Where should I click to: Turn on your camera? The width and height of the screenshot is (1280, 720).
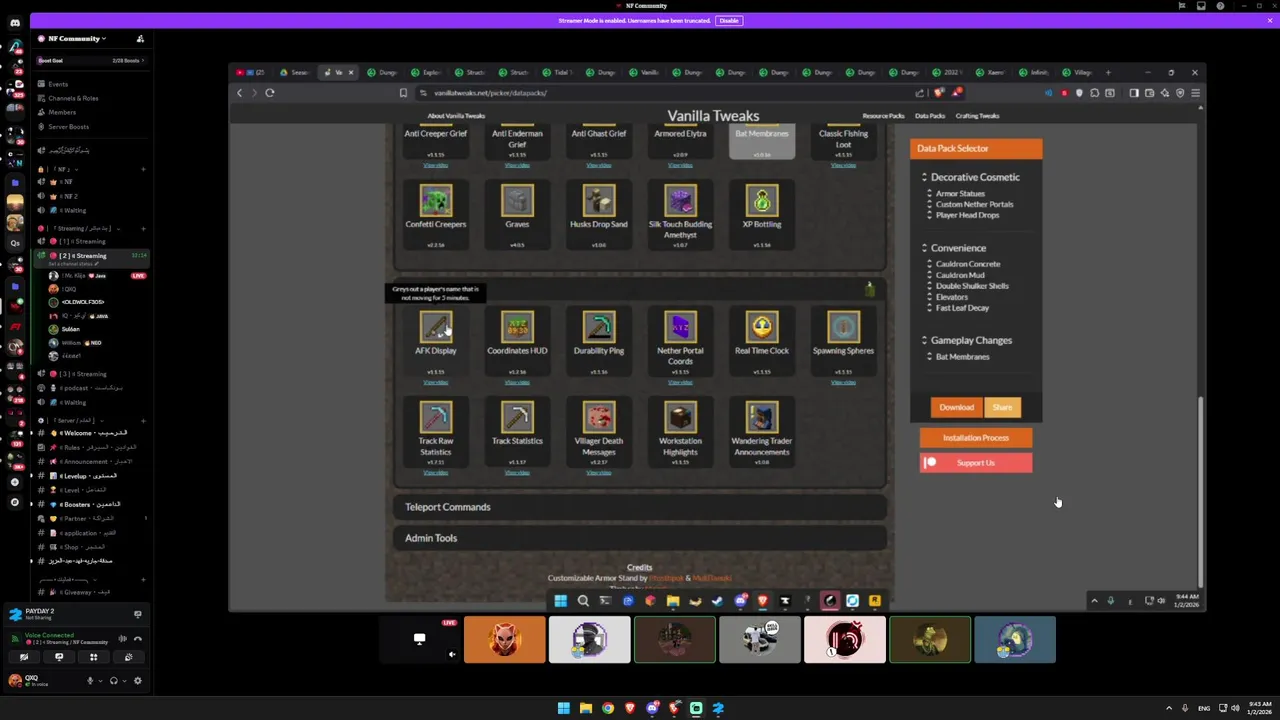[24, 657]
